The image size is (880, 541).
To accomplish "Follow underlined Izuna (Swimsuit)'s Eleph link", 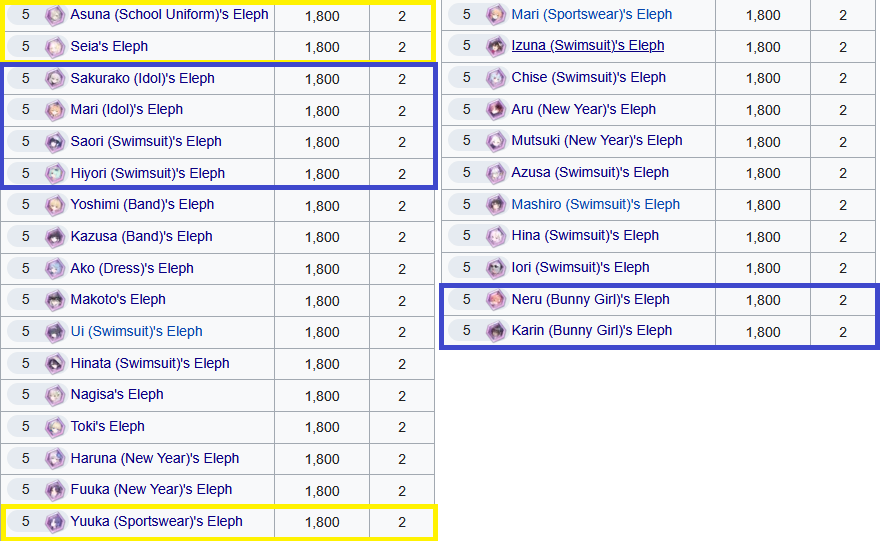I will coord(588,45).
